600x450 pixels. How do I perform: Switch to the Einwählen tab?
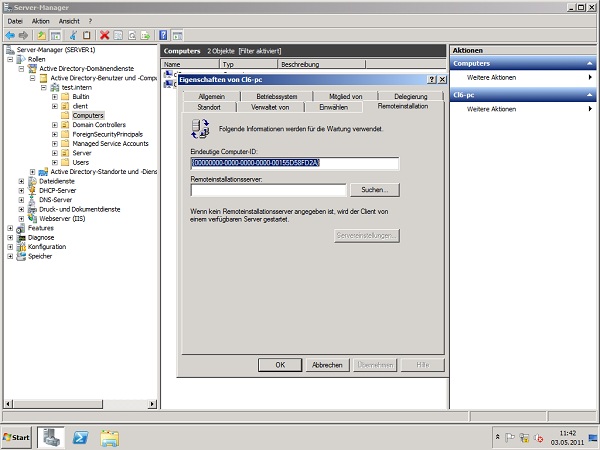(334, 107)
